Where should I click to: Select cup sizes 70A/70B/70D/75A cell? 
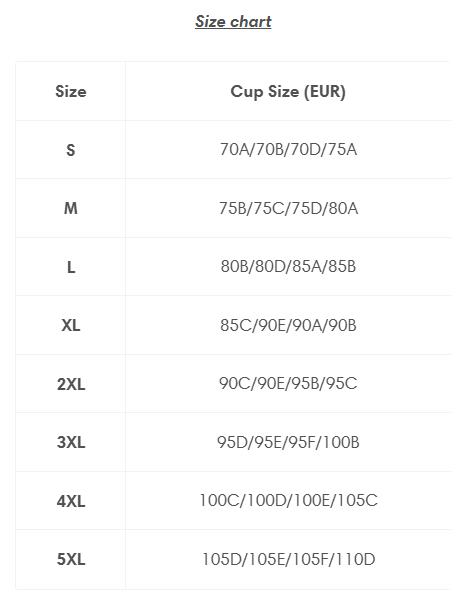(x=288, y=150)
